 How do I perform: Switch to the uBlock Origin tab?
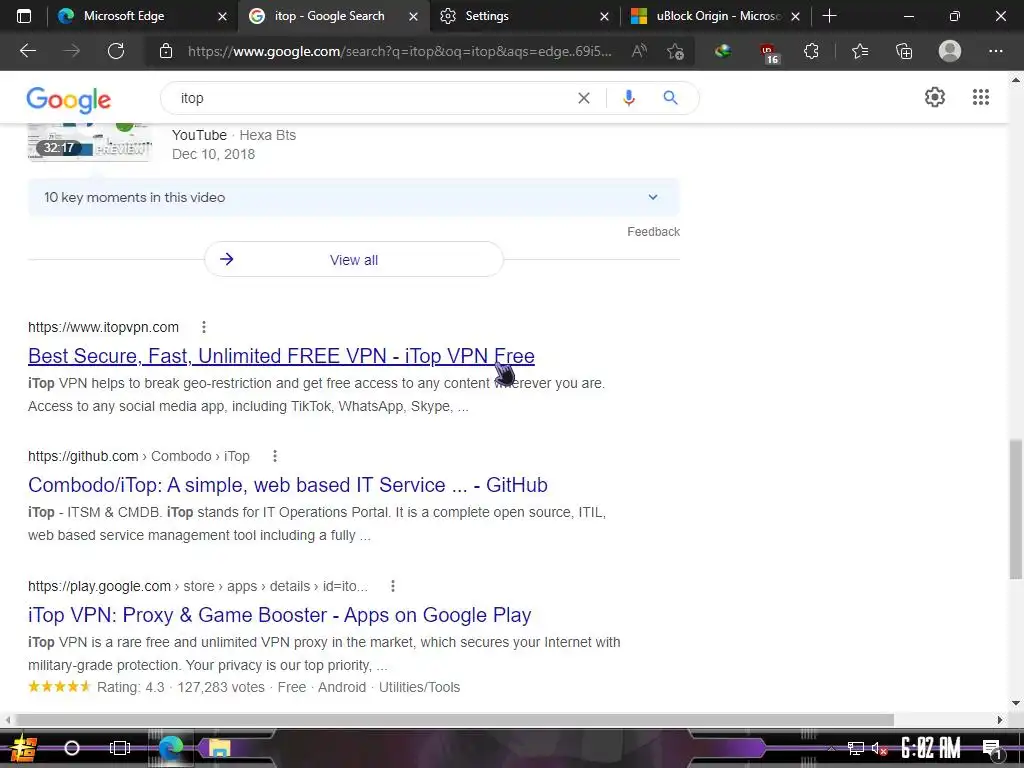point(718,16)
